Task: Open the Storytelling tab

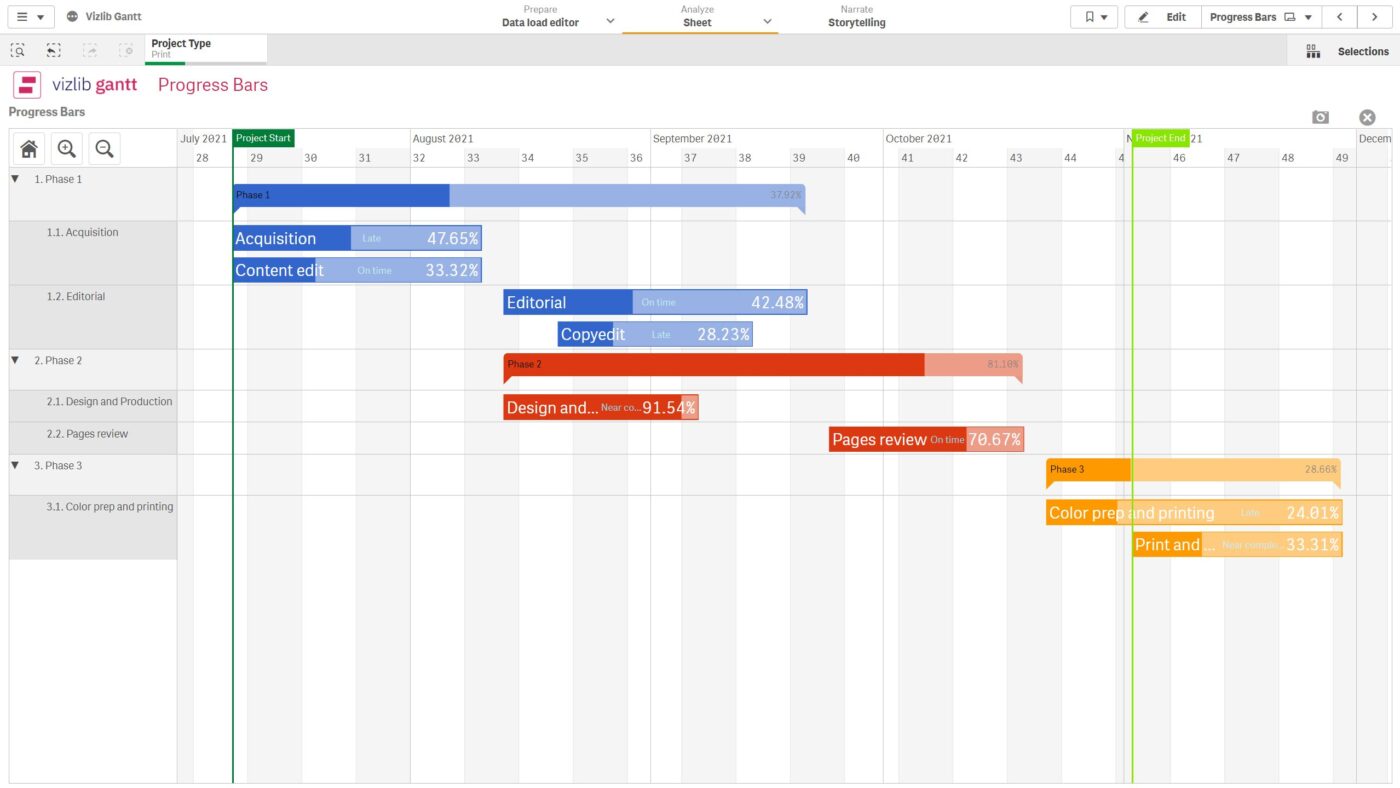Action: pyautogui.click(x=856, y=17)
